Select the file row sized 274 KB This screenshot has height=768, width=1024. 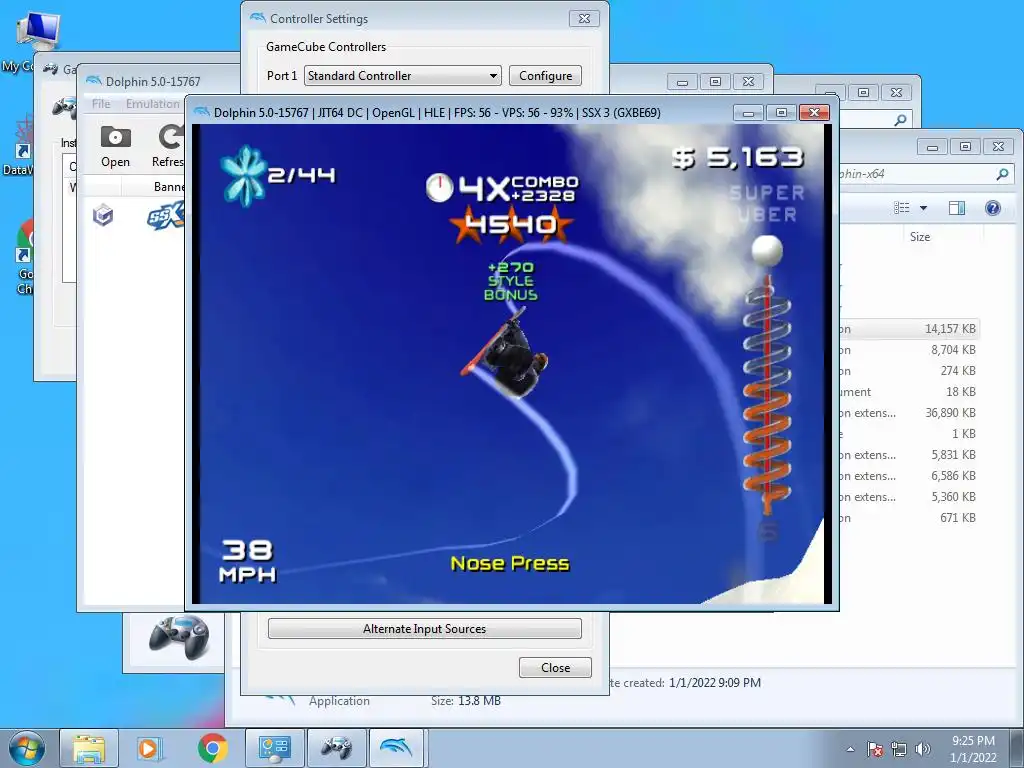point(909,371)
